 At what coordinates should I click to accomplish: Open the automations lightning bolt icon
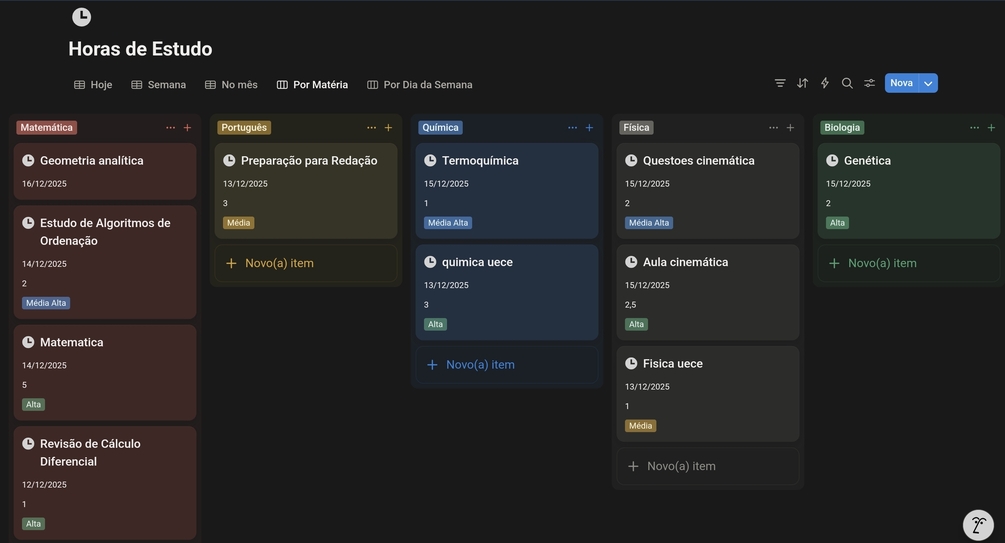[x=825, y=83]
